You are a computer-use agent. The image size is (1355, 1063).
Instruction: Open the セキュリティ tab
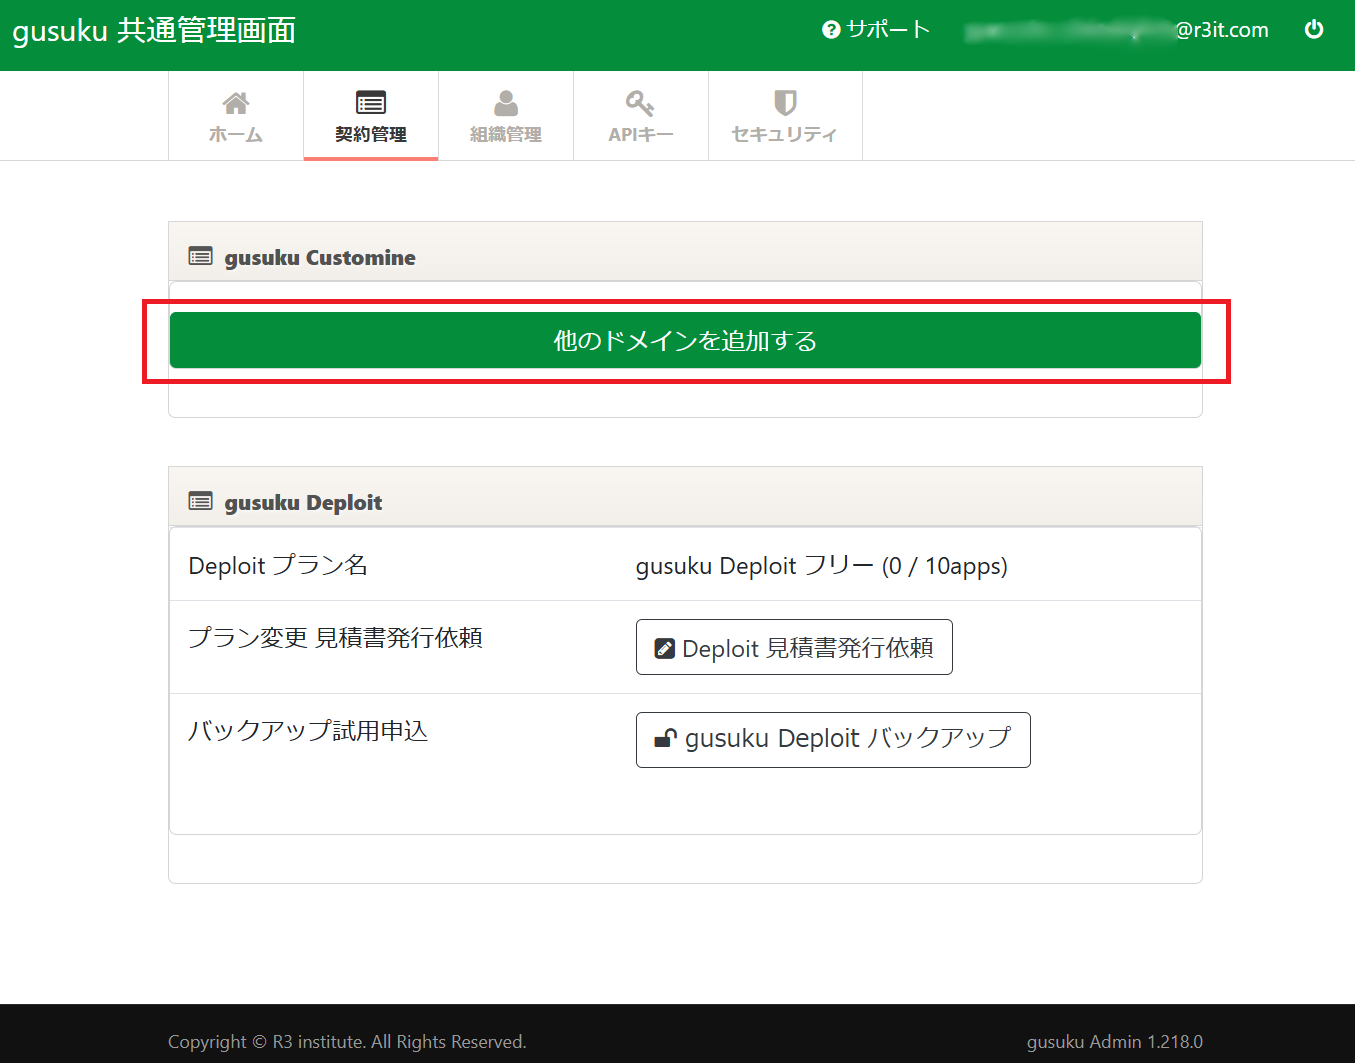tap(785, 115)
